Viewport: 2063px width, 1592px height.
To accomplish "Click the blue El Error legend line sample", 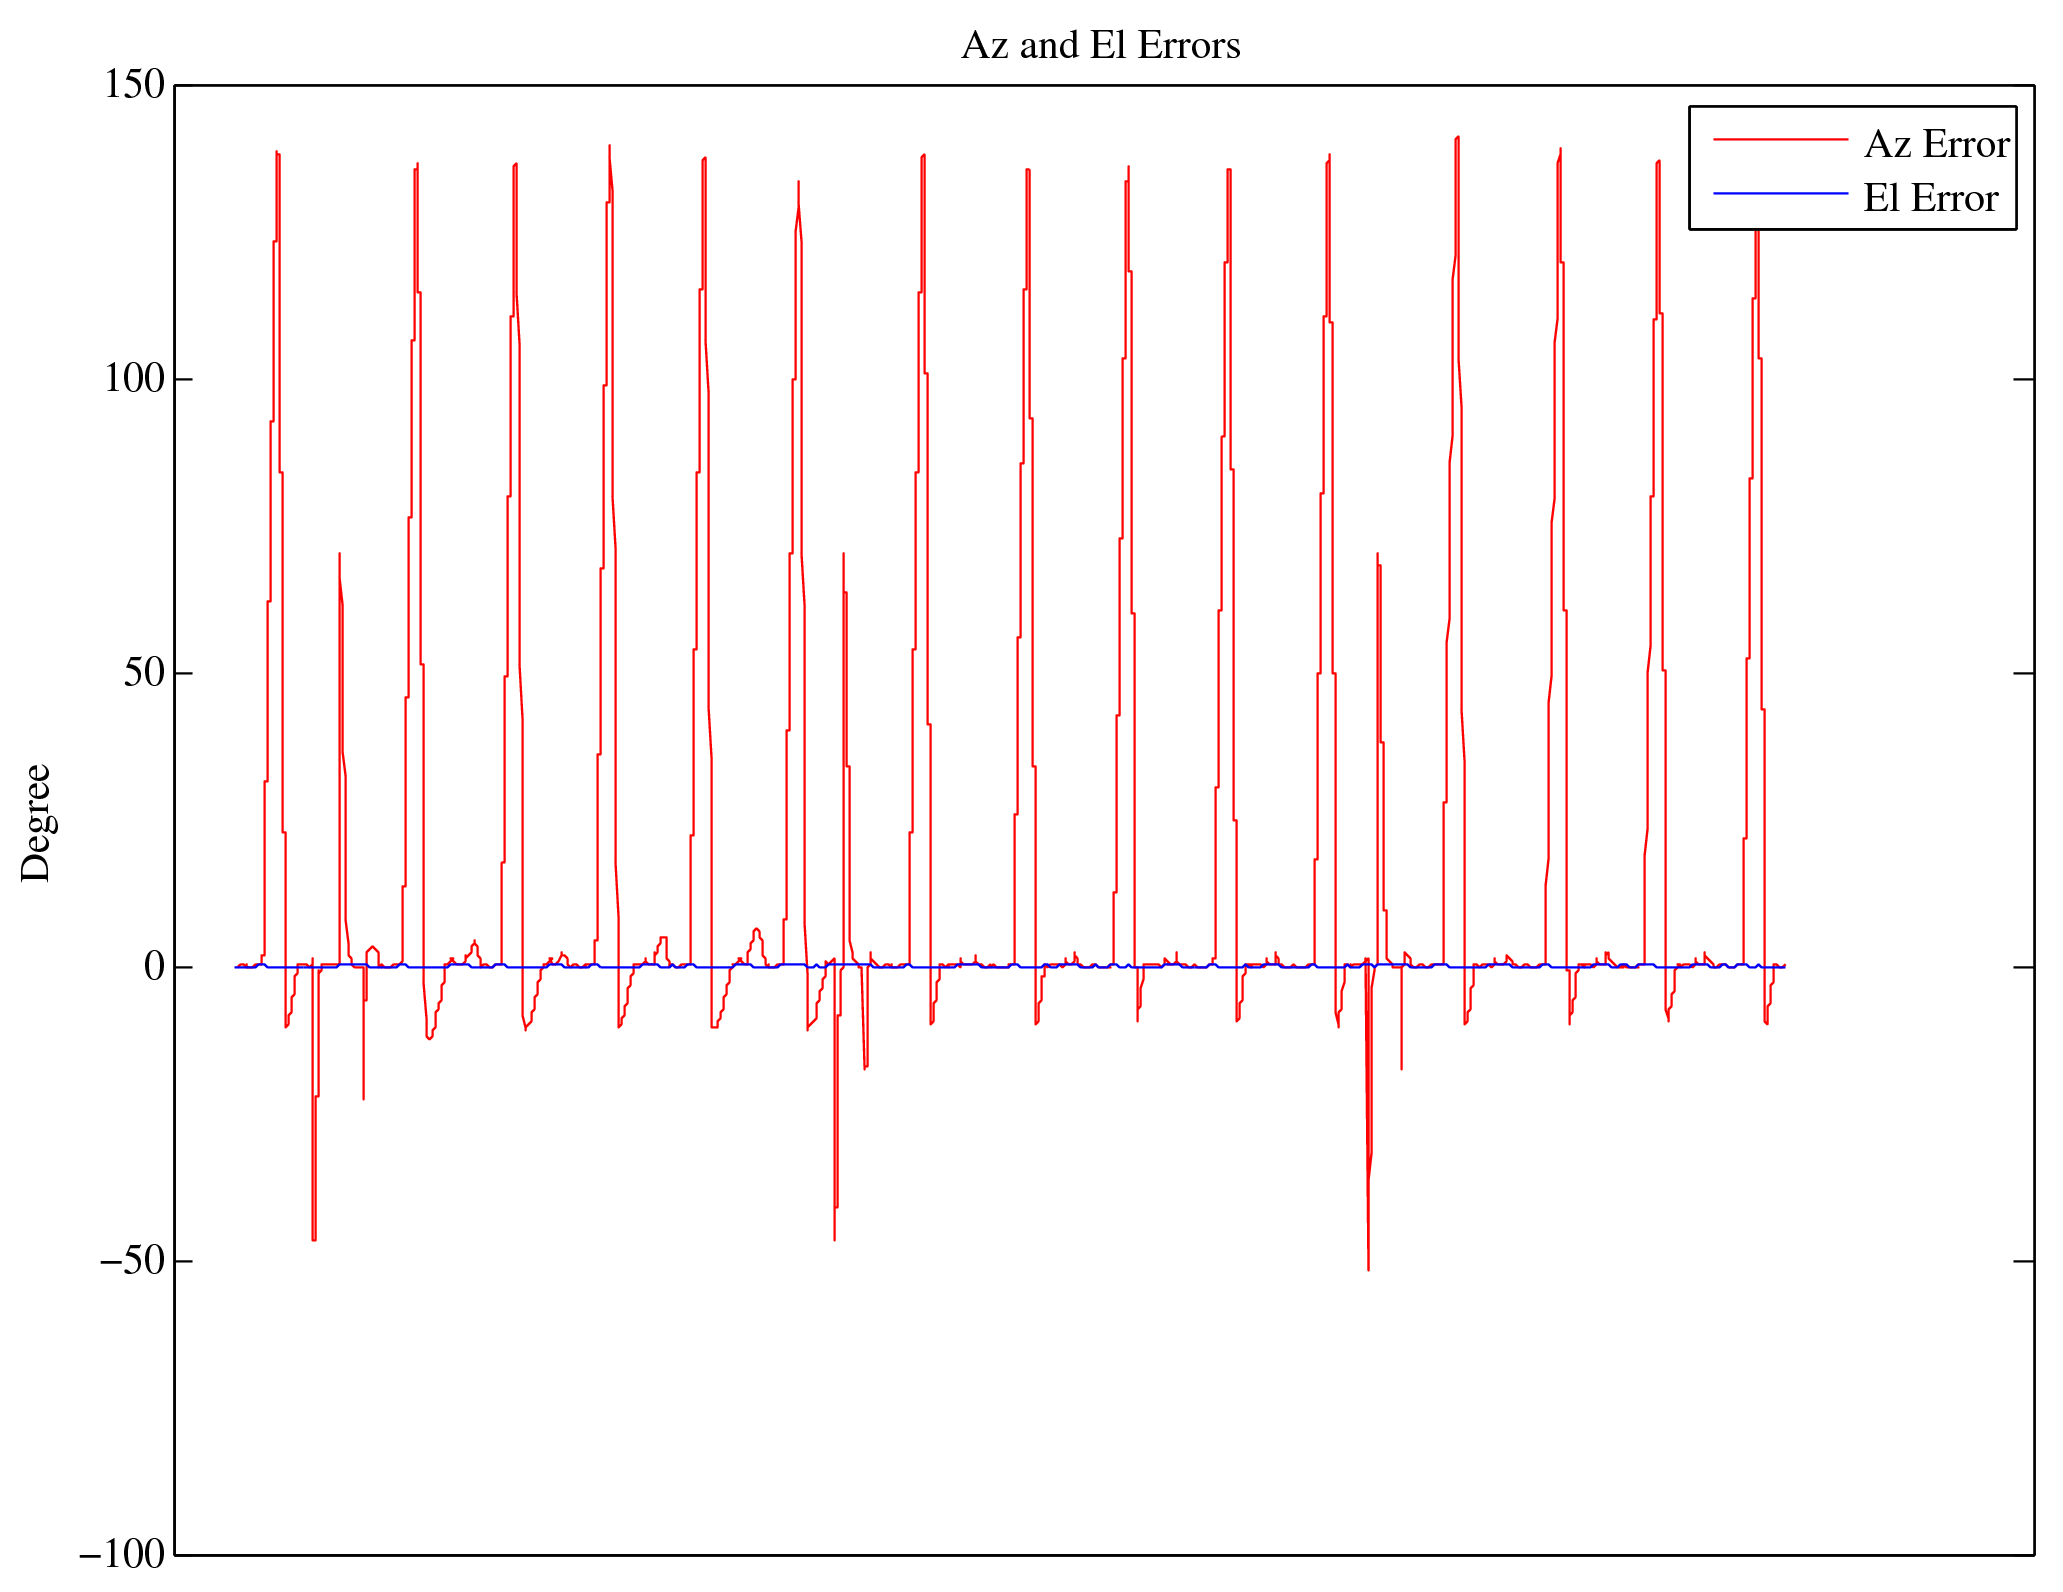I will (1781, 193).
